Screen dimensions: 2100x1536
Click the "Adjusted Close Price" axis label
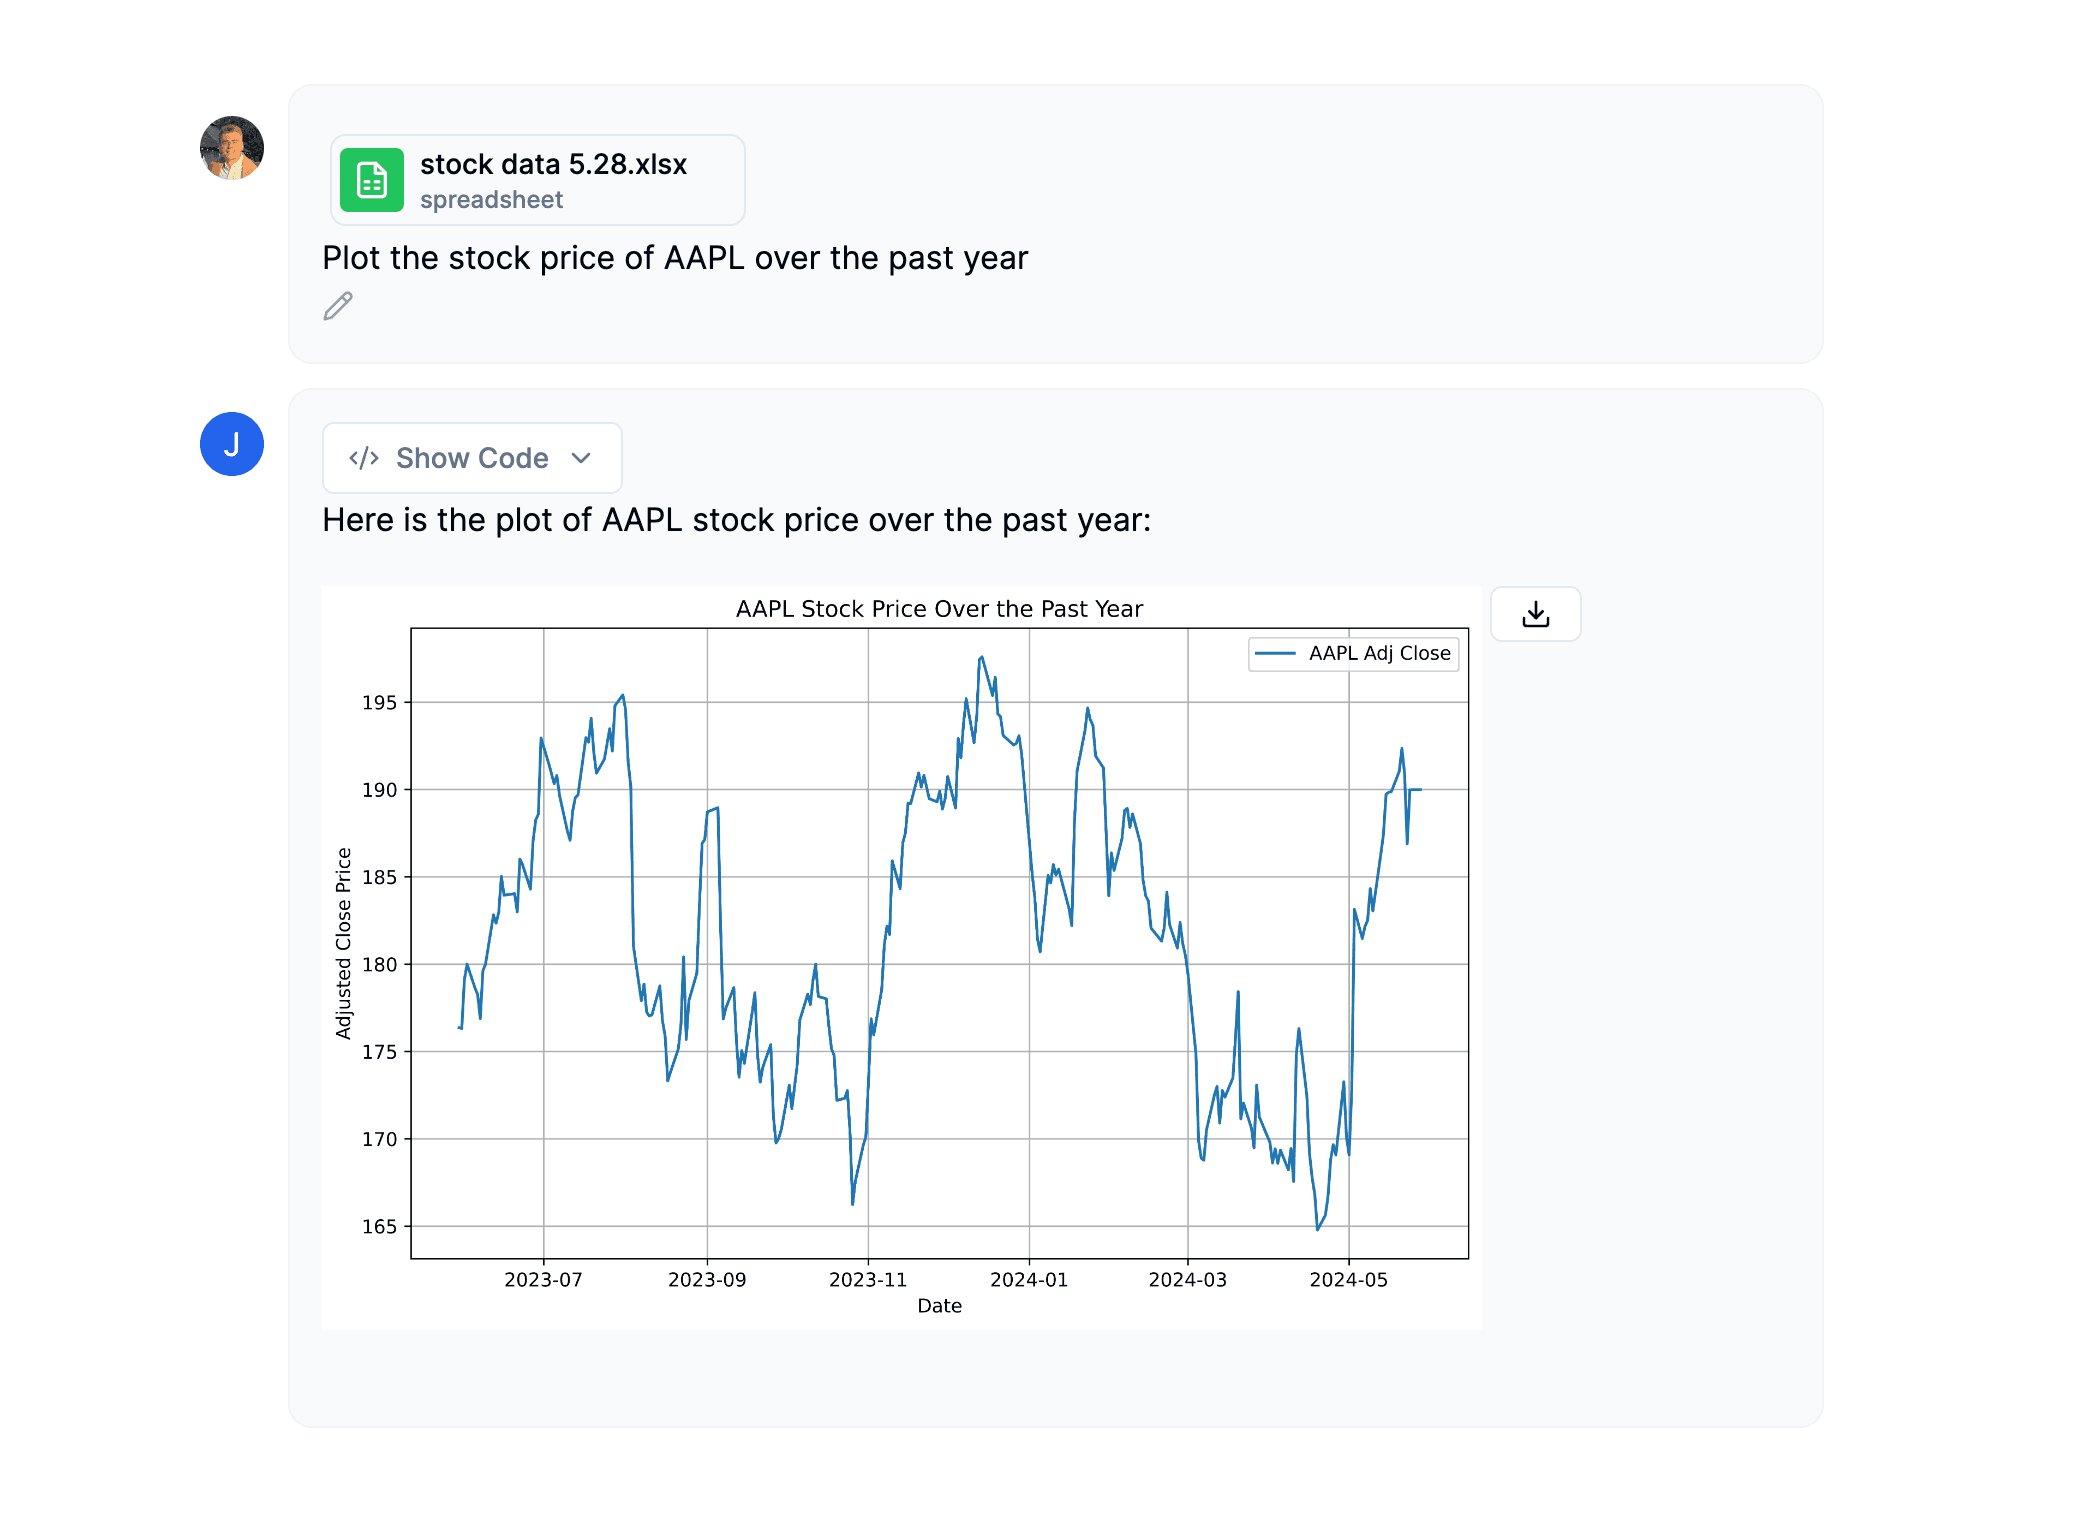344,943
